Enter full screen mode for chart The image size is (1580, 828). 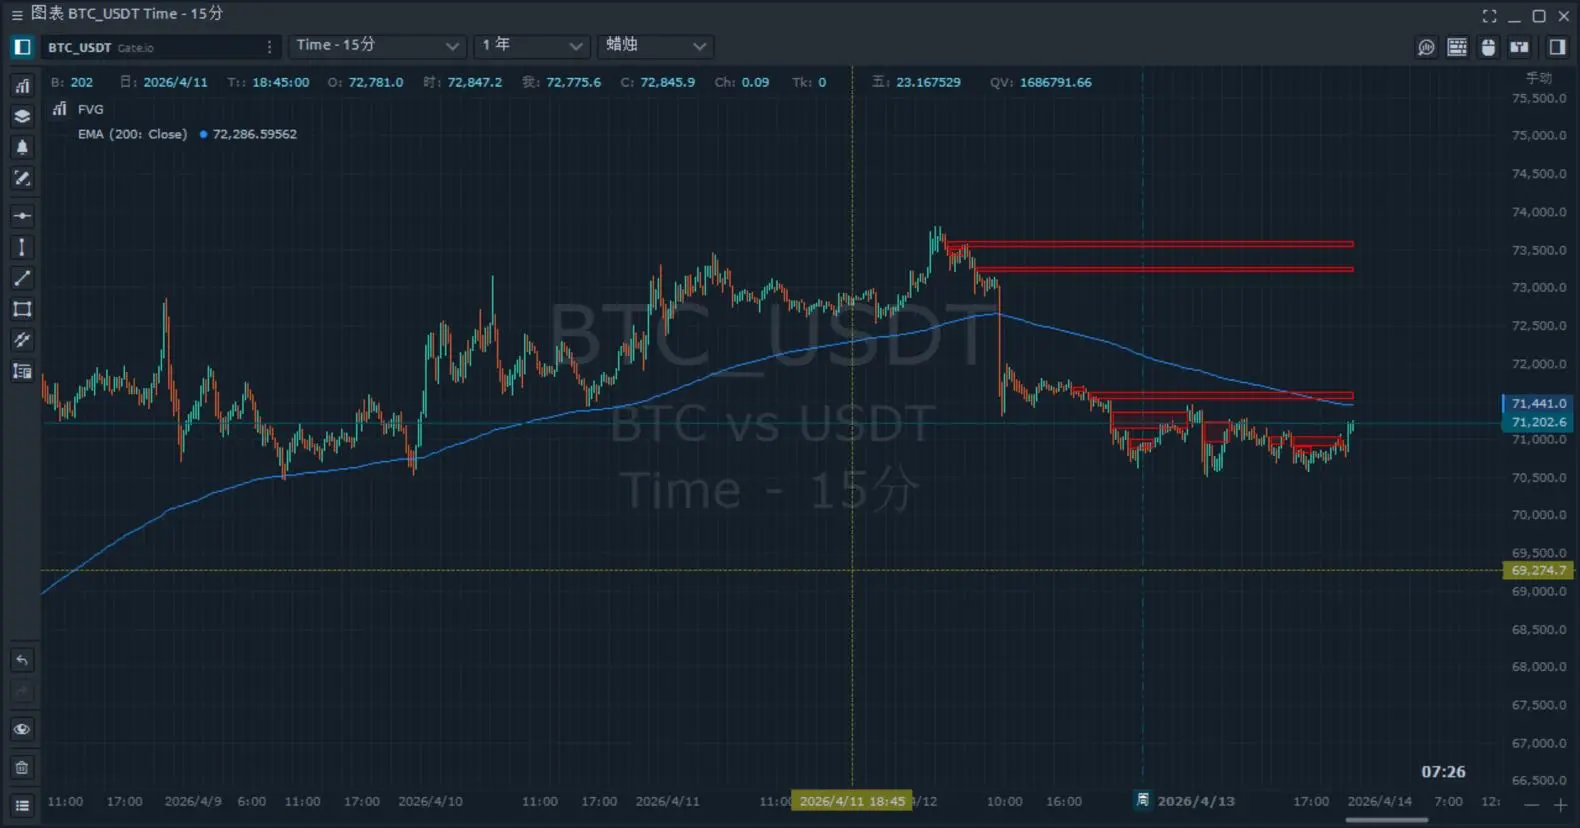click(x=1490, y=16)
